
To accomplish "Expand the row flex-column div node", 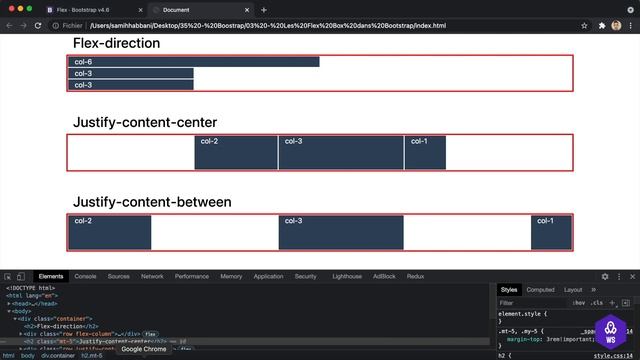I will pos(20,334).
